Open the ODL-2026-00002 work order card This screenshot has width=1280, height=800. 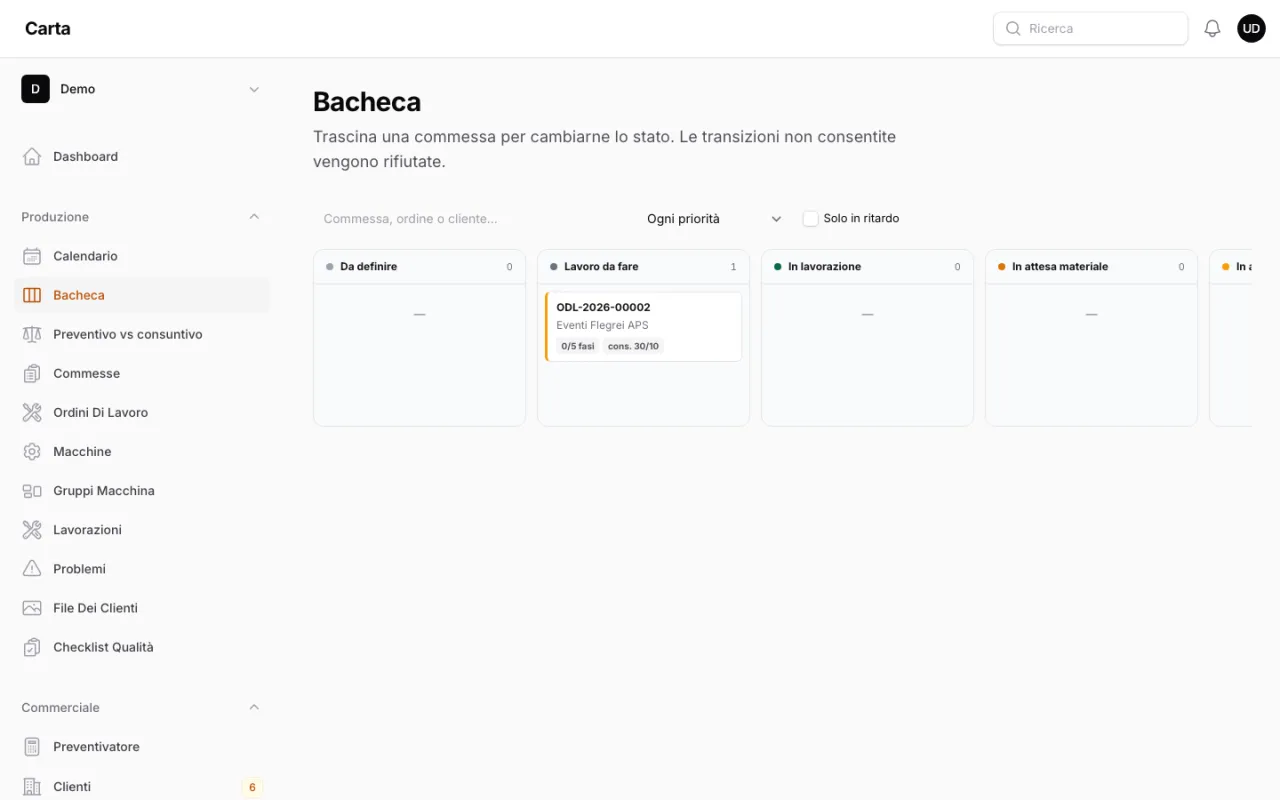coord(643,326)
